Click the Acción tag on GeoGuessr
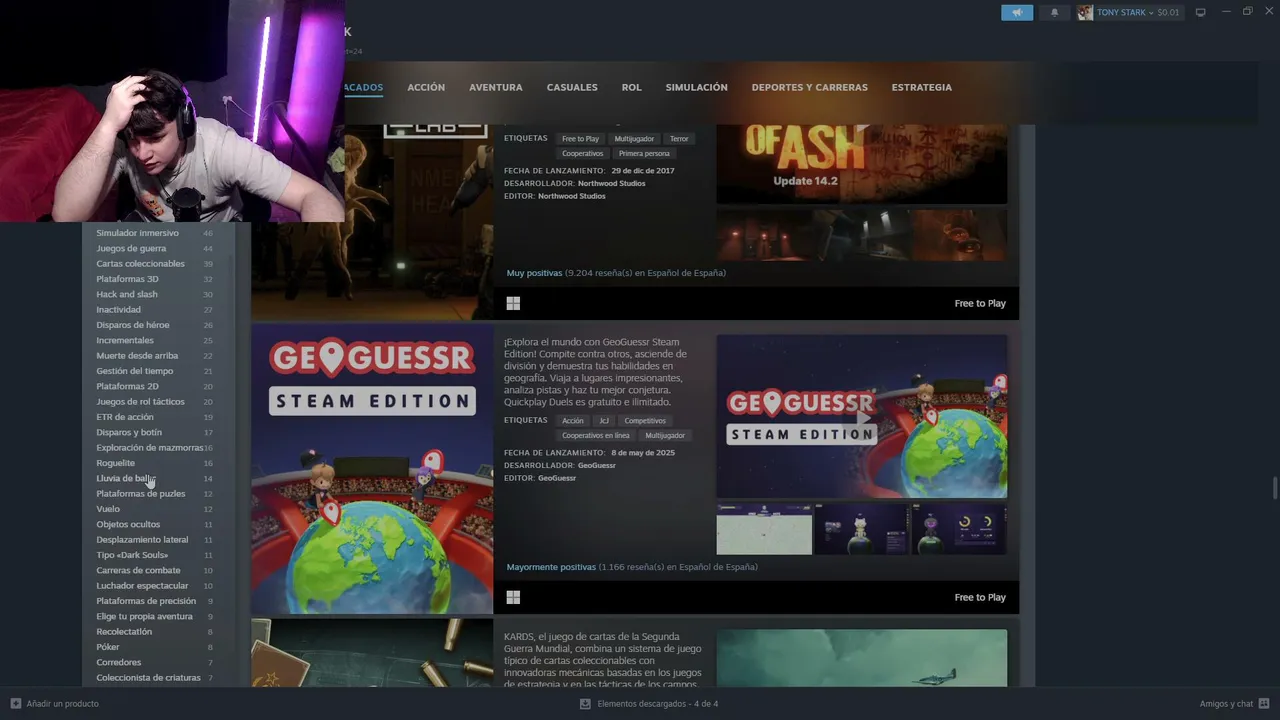The image size is (1280, 720). click(x=573, y=421)
